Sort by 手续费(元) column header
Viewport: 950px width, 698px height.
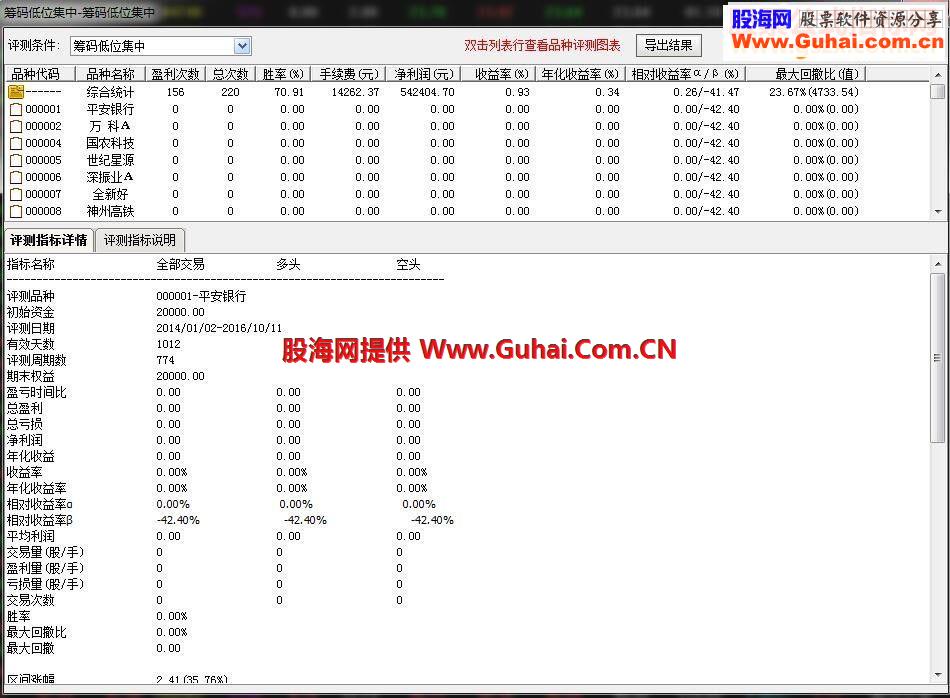(x=349, y=74)
